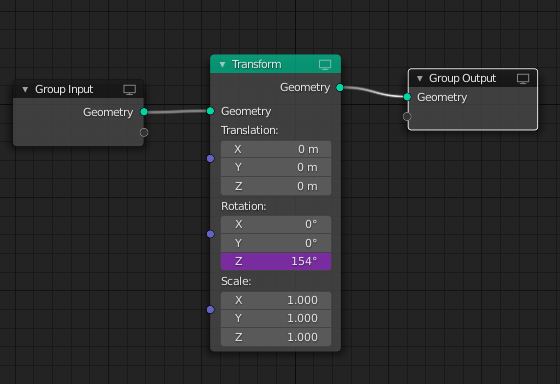Click Rotation Y field showing 0°
The image size is (560, 384).
click(276, 243)
